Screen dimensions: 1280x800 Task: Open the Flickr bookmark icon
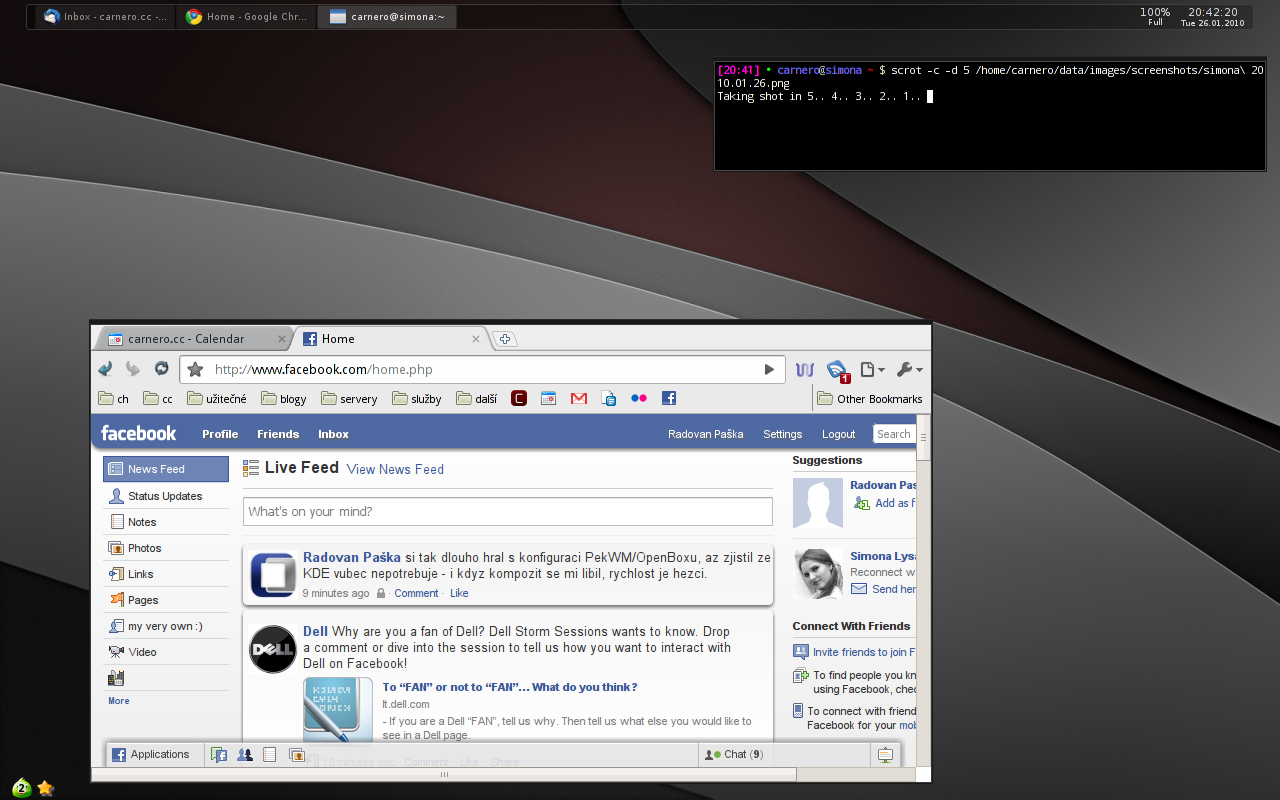pyautogui.click(x=639, y=398)
